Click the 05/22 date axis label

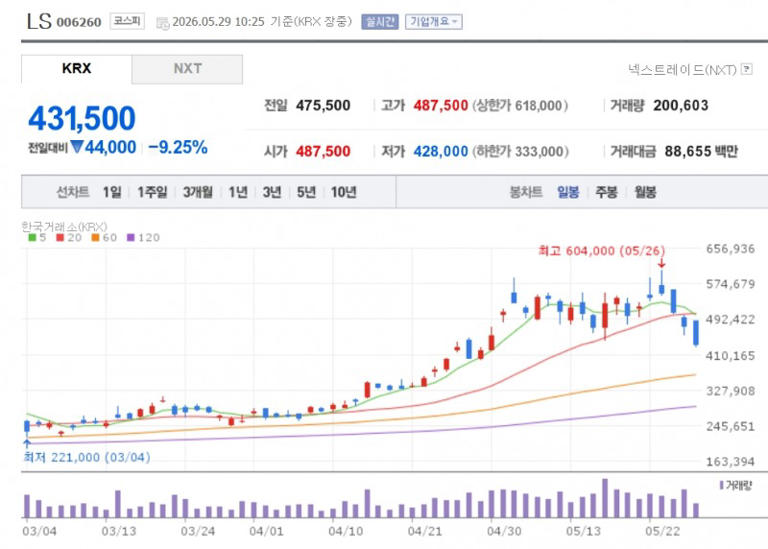point(662,531)
